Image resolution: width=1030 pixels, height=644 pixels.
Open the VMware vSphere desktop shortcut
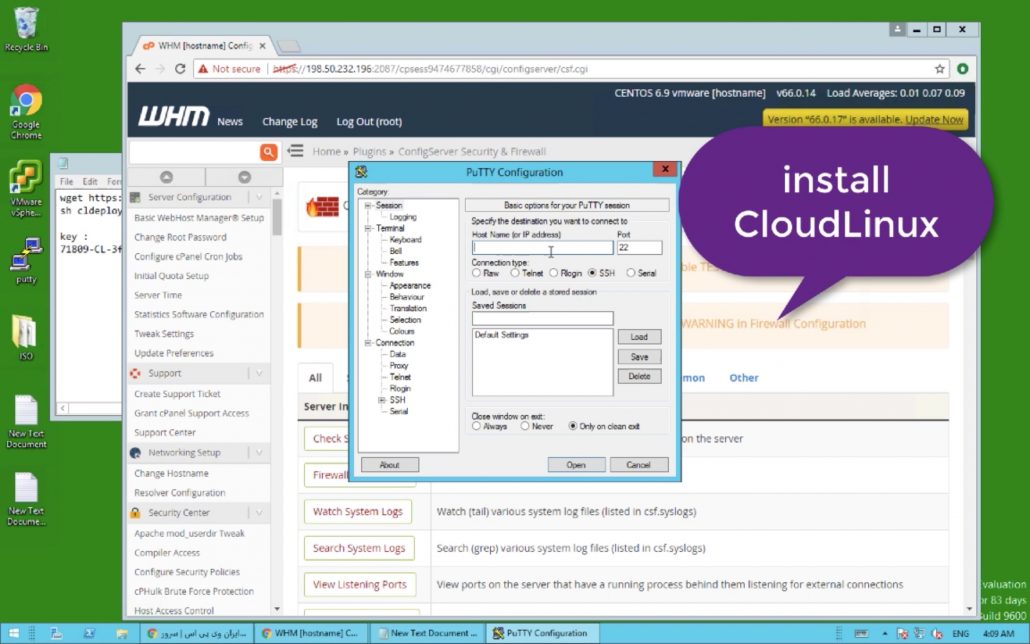pyautogui.click(x=26, y=186)
